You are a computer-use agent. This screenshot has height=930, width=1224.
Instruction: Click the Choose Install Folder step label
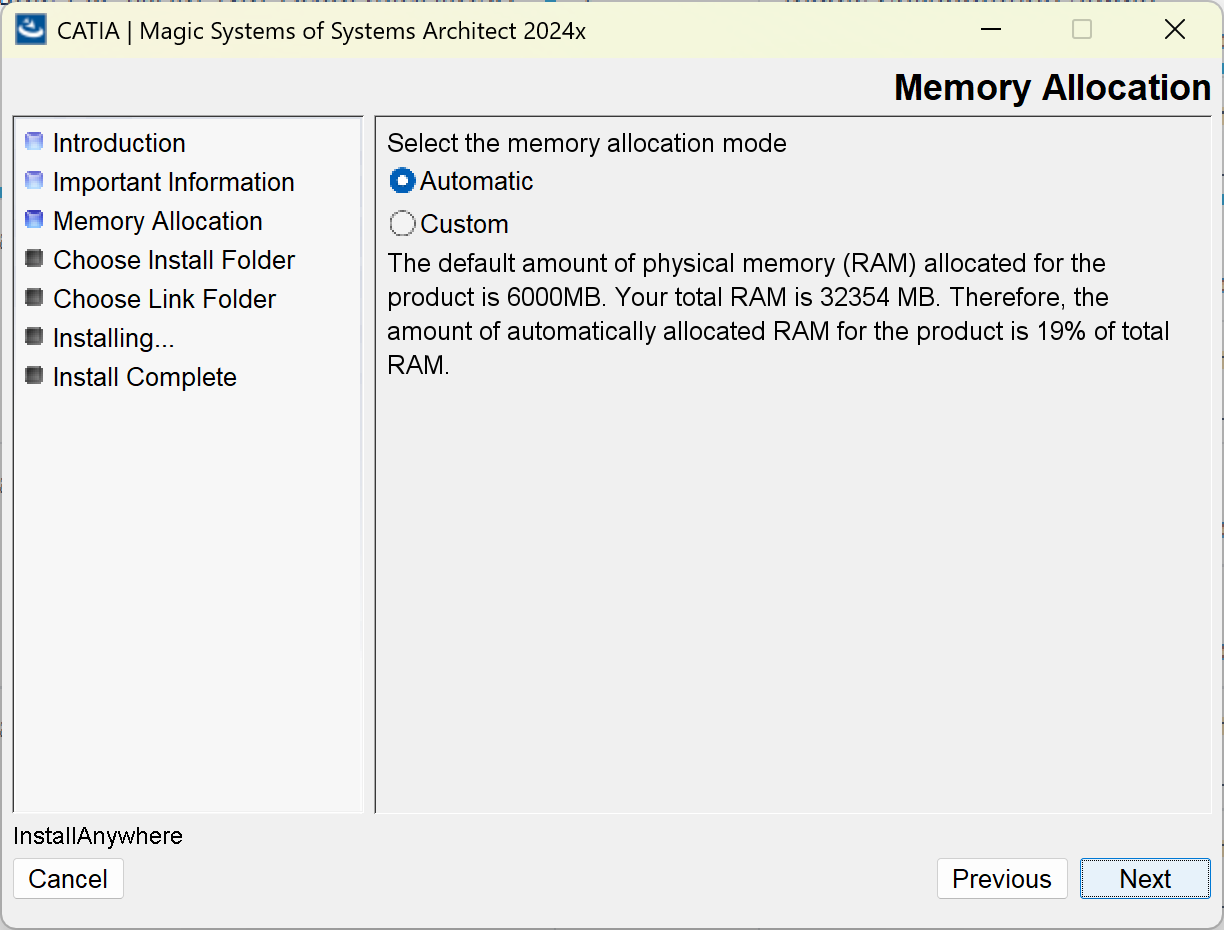coord(174,260)
